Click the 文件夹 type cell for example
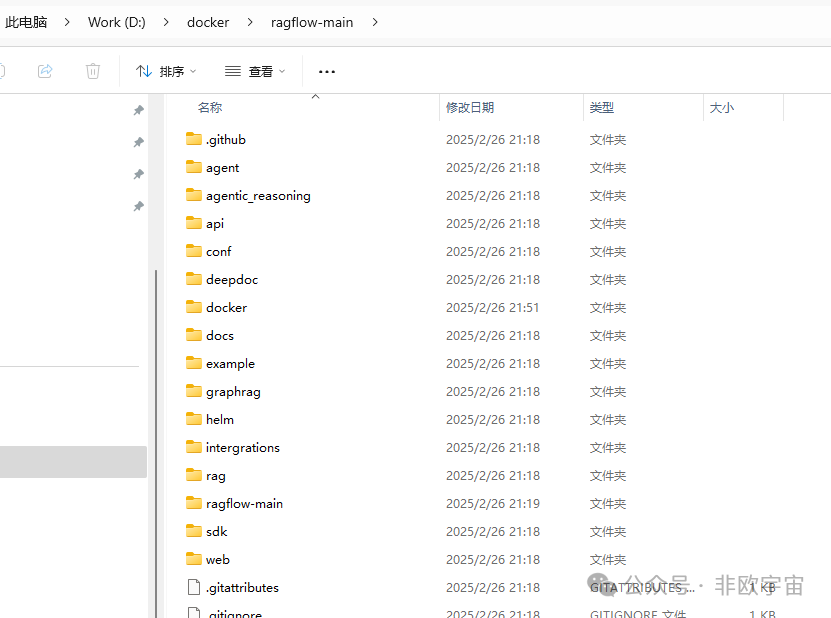831x618 pixels. click(x=608, y=364)
